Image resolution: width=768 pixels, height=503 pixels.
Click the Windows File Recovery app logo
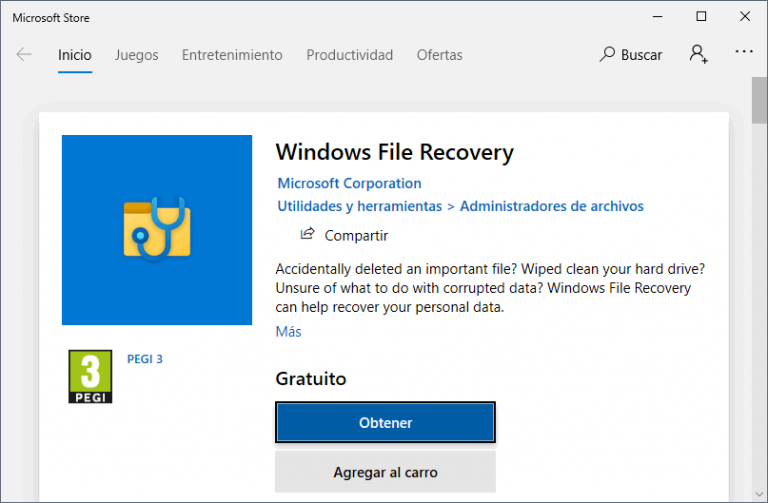pos(157,230)
